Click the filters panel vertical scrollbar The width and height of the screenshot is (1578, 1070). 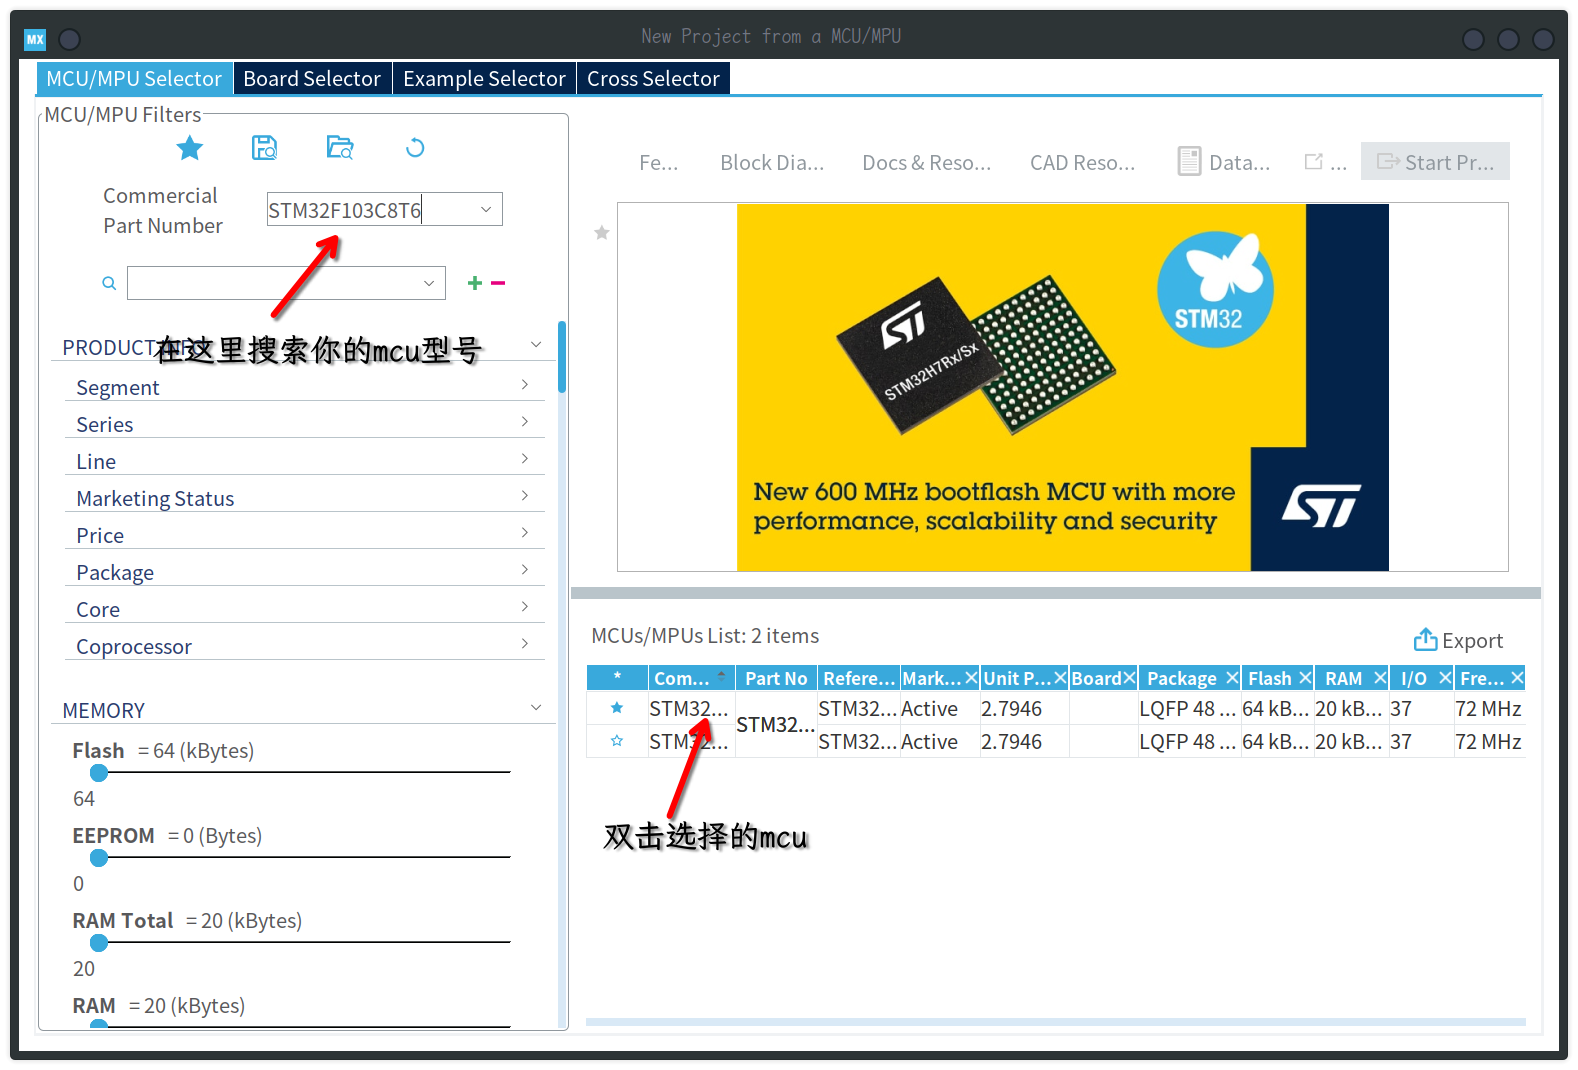[562, 357]
